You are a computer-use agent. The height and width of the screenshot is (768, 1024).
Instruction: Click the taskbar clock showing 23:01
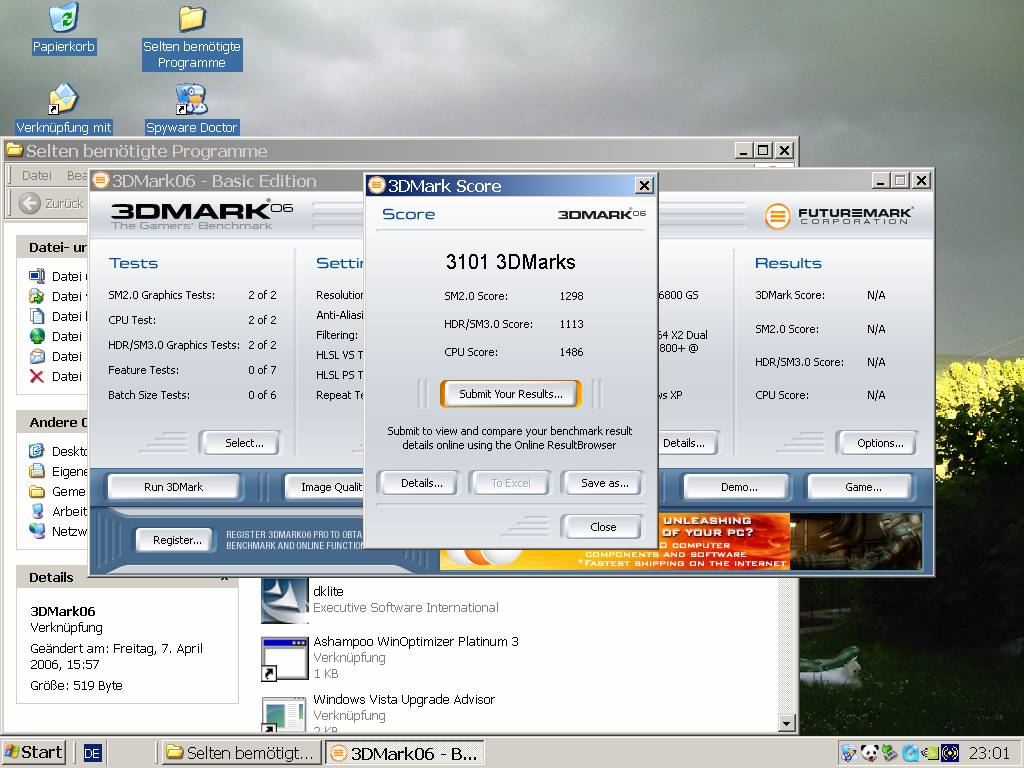tap(989, 754)
